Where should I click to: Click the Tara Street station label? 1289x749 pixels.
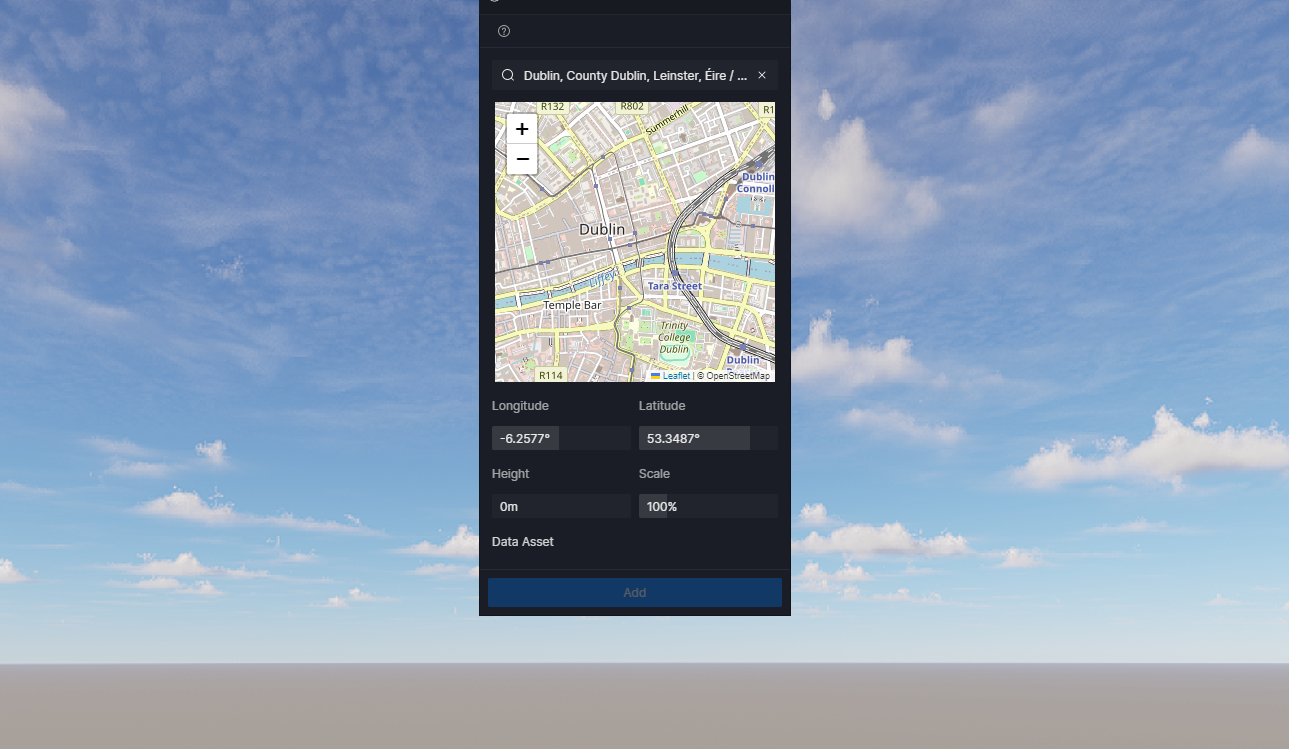pos(674,286)
